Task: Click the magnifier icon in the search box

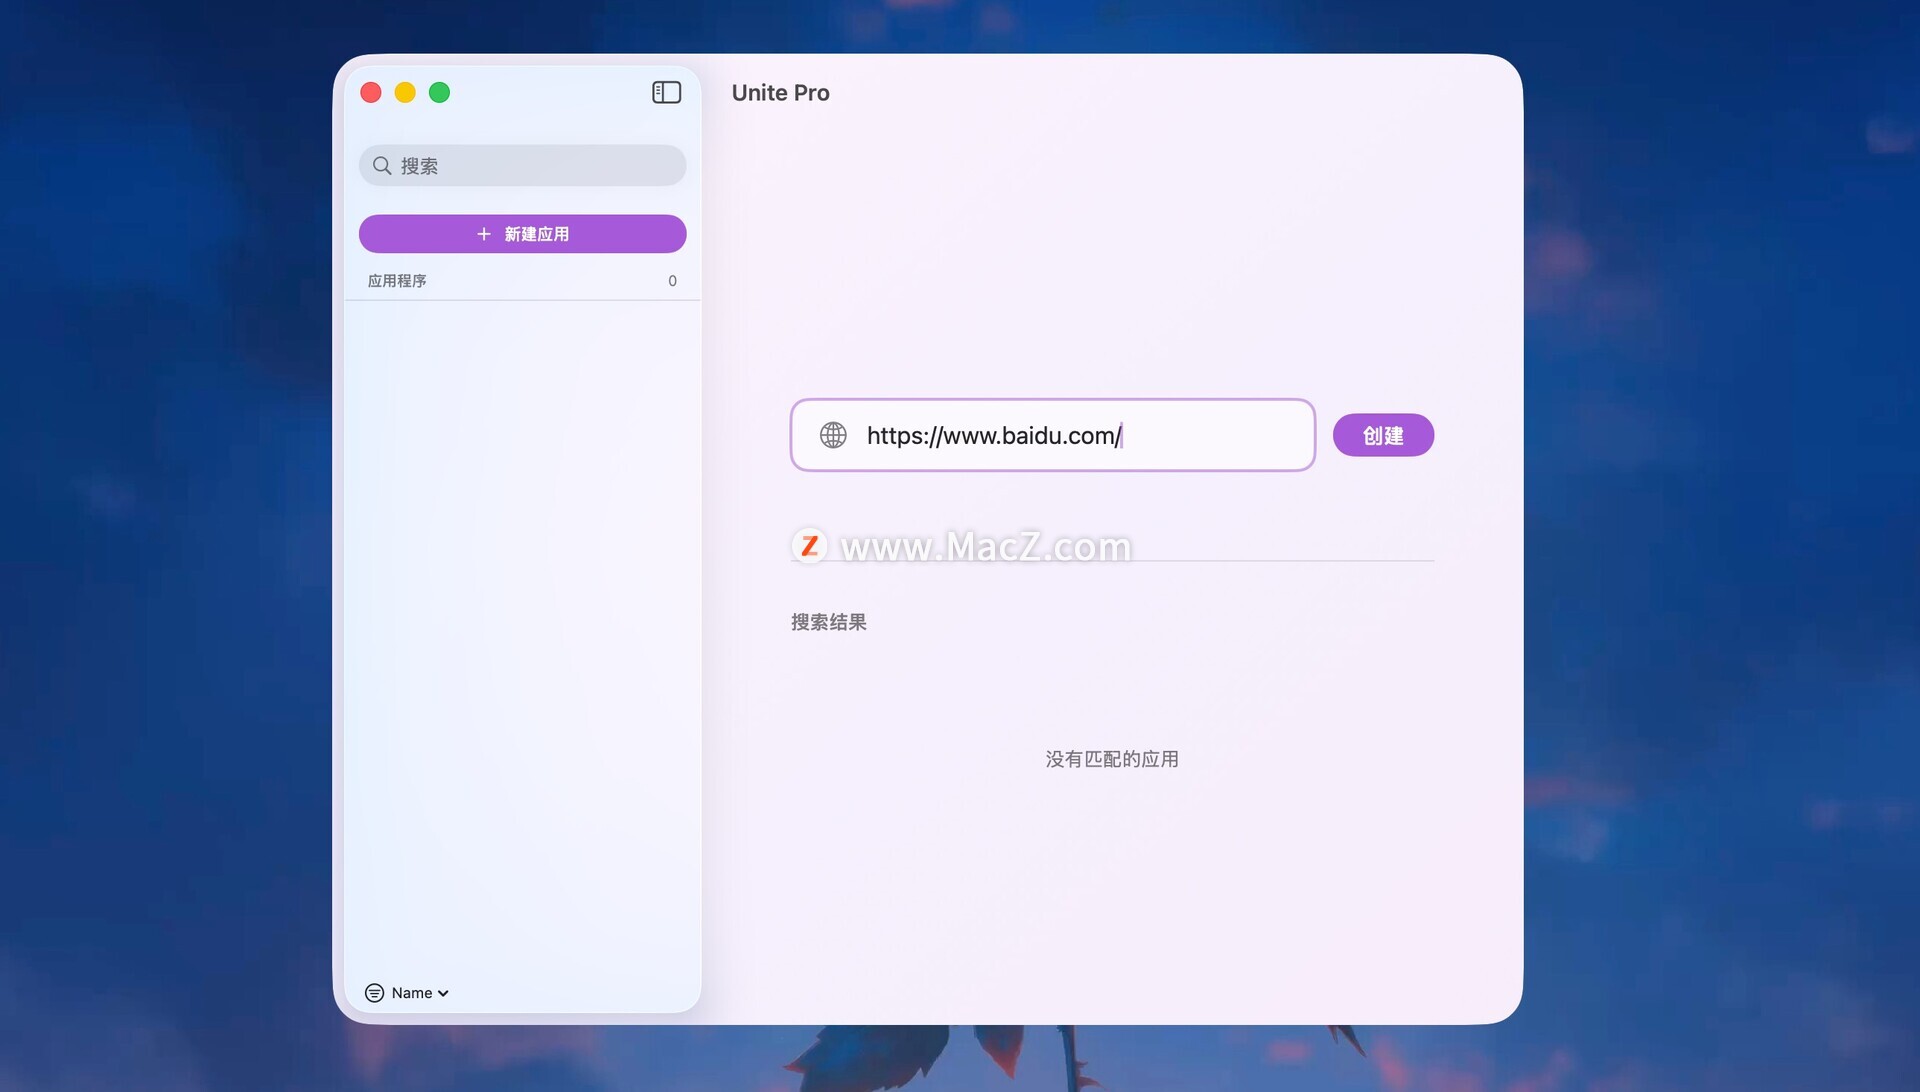Action: pyautogui.click(x=382, y=165)
